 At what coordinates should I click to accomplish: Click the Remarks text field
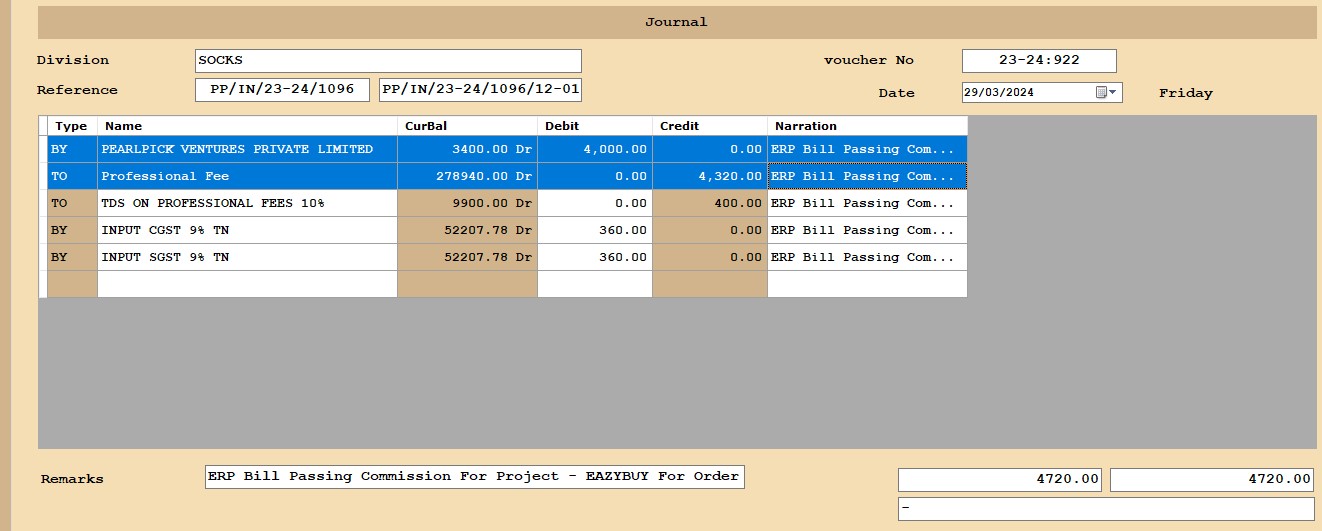coord(474,476)
